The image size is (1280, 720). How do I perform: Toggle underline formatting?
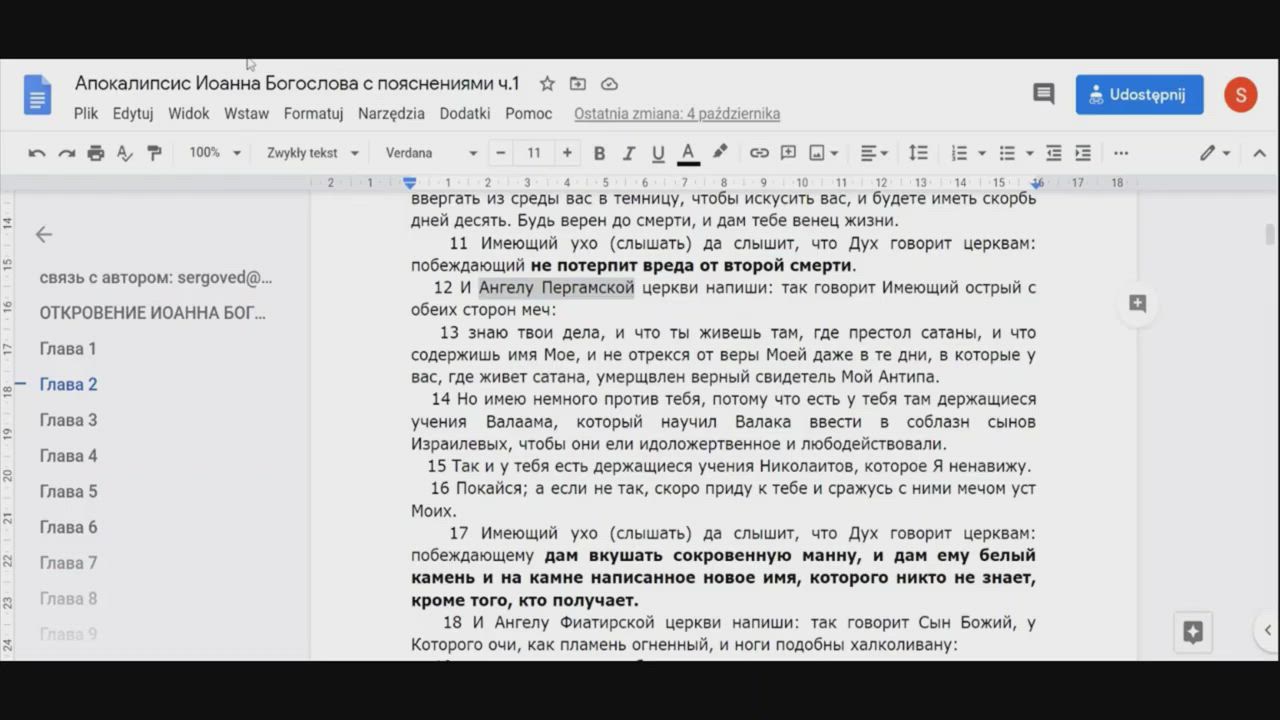click(x=658, y=153)
